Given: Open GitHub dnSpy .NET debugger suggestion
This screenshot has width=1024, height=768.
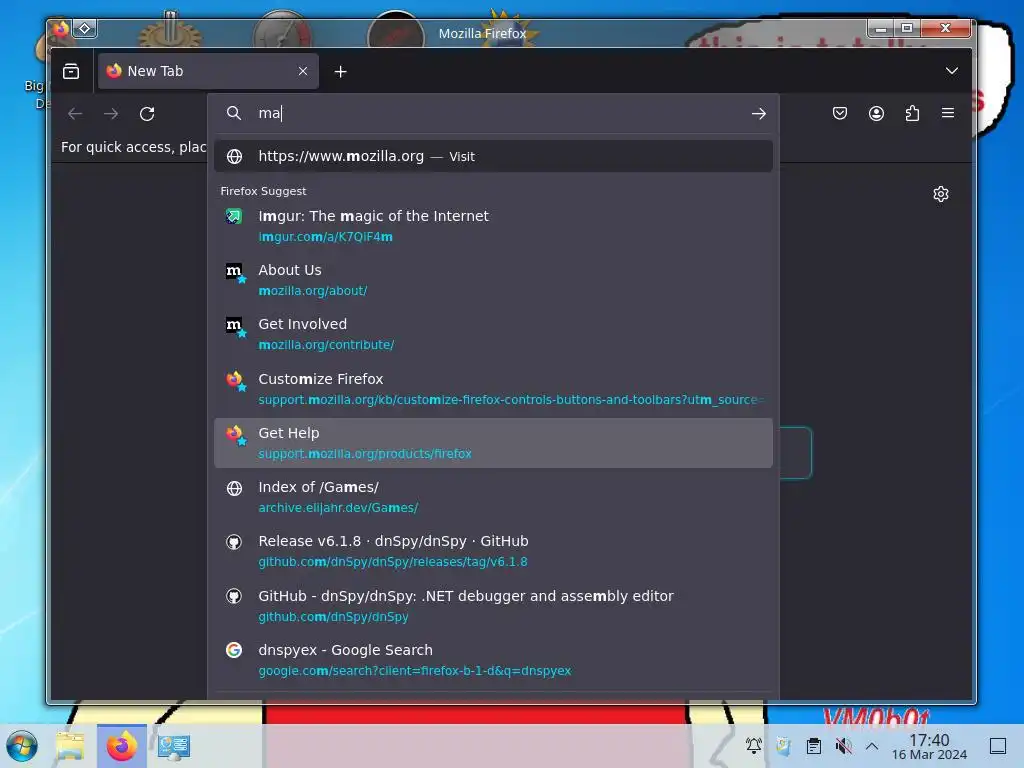Looking at the screenshot, I should pos(493,606).
